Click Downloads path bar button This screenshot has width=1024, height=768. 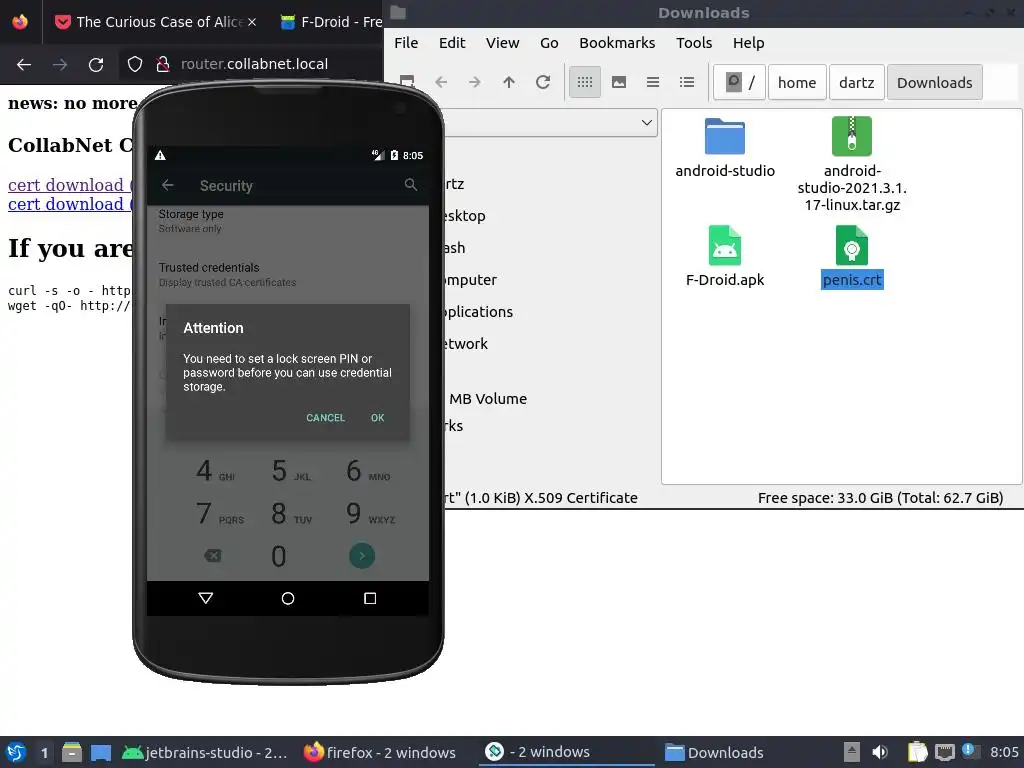click(935, 82)
